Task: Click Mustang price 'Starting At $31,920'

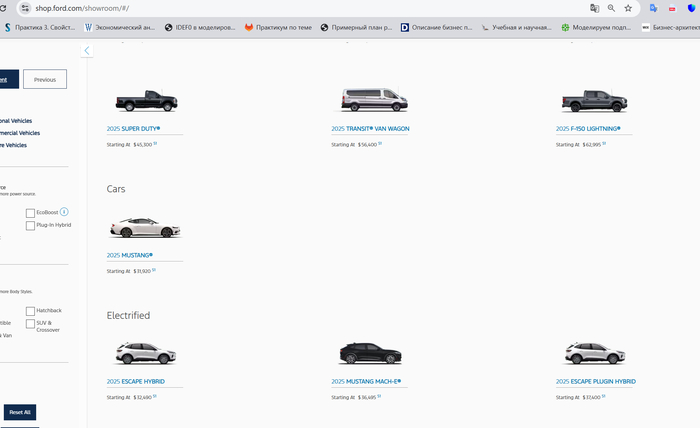Action: tap(131, 271)
